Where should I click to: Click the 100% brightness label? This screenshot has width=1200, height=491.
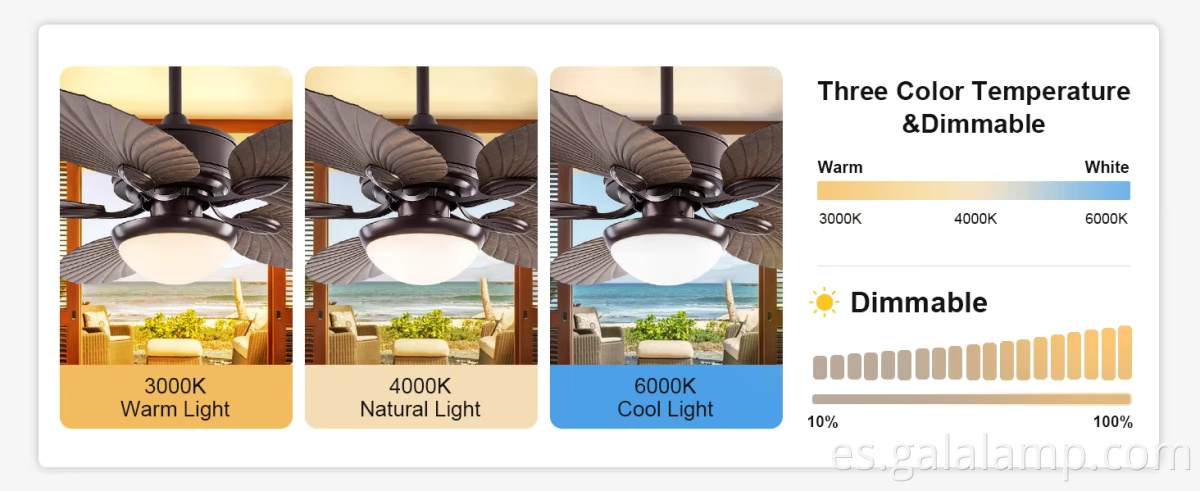(x=1112, y=422)
